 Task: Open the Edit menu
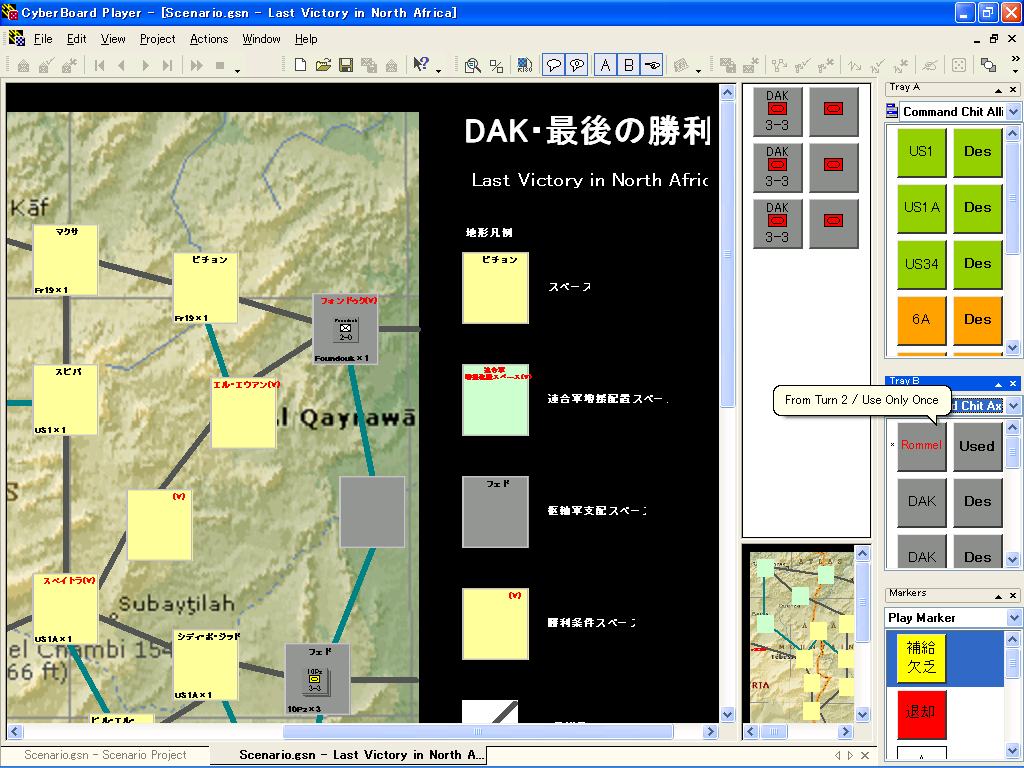pos(76,39)
